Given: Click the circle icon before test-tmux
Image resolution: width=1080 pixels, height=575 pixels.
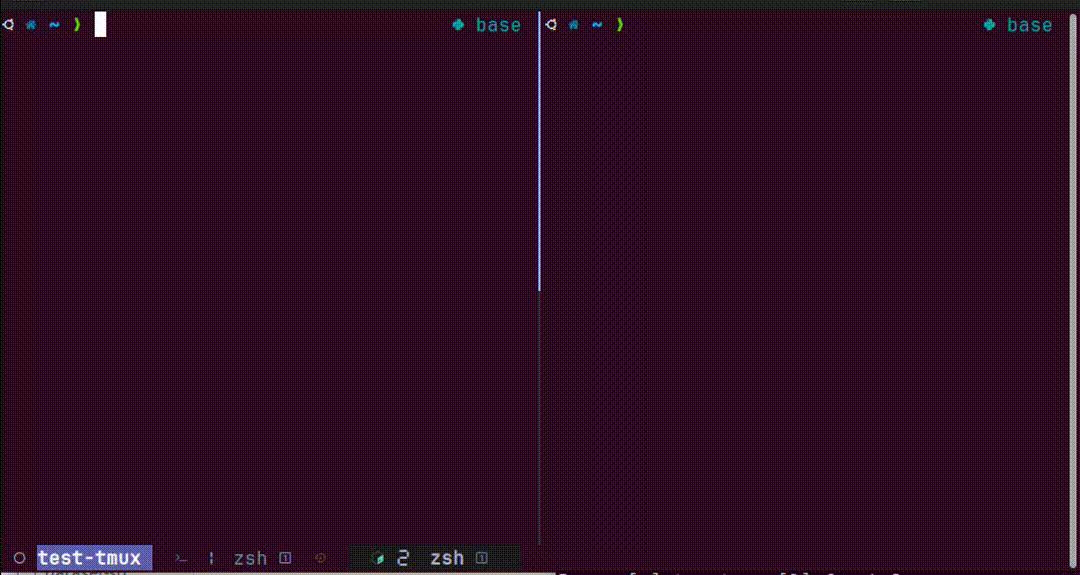Looking at the screenshot, I should click(x=19, y=558).
